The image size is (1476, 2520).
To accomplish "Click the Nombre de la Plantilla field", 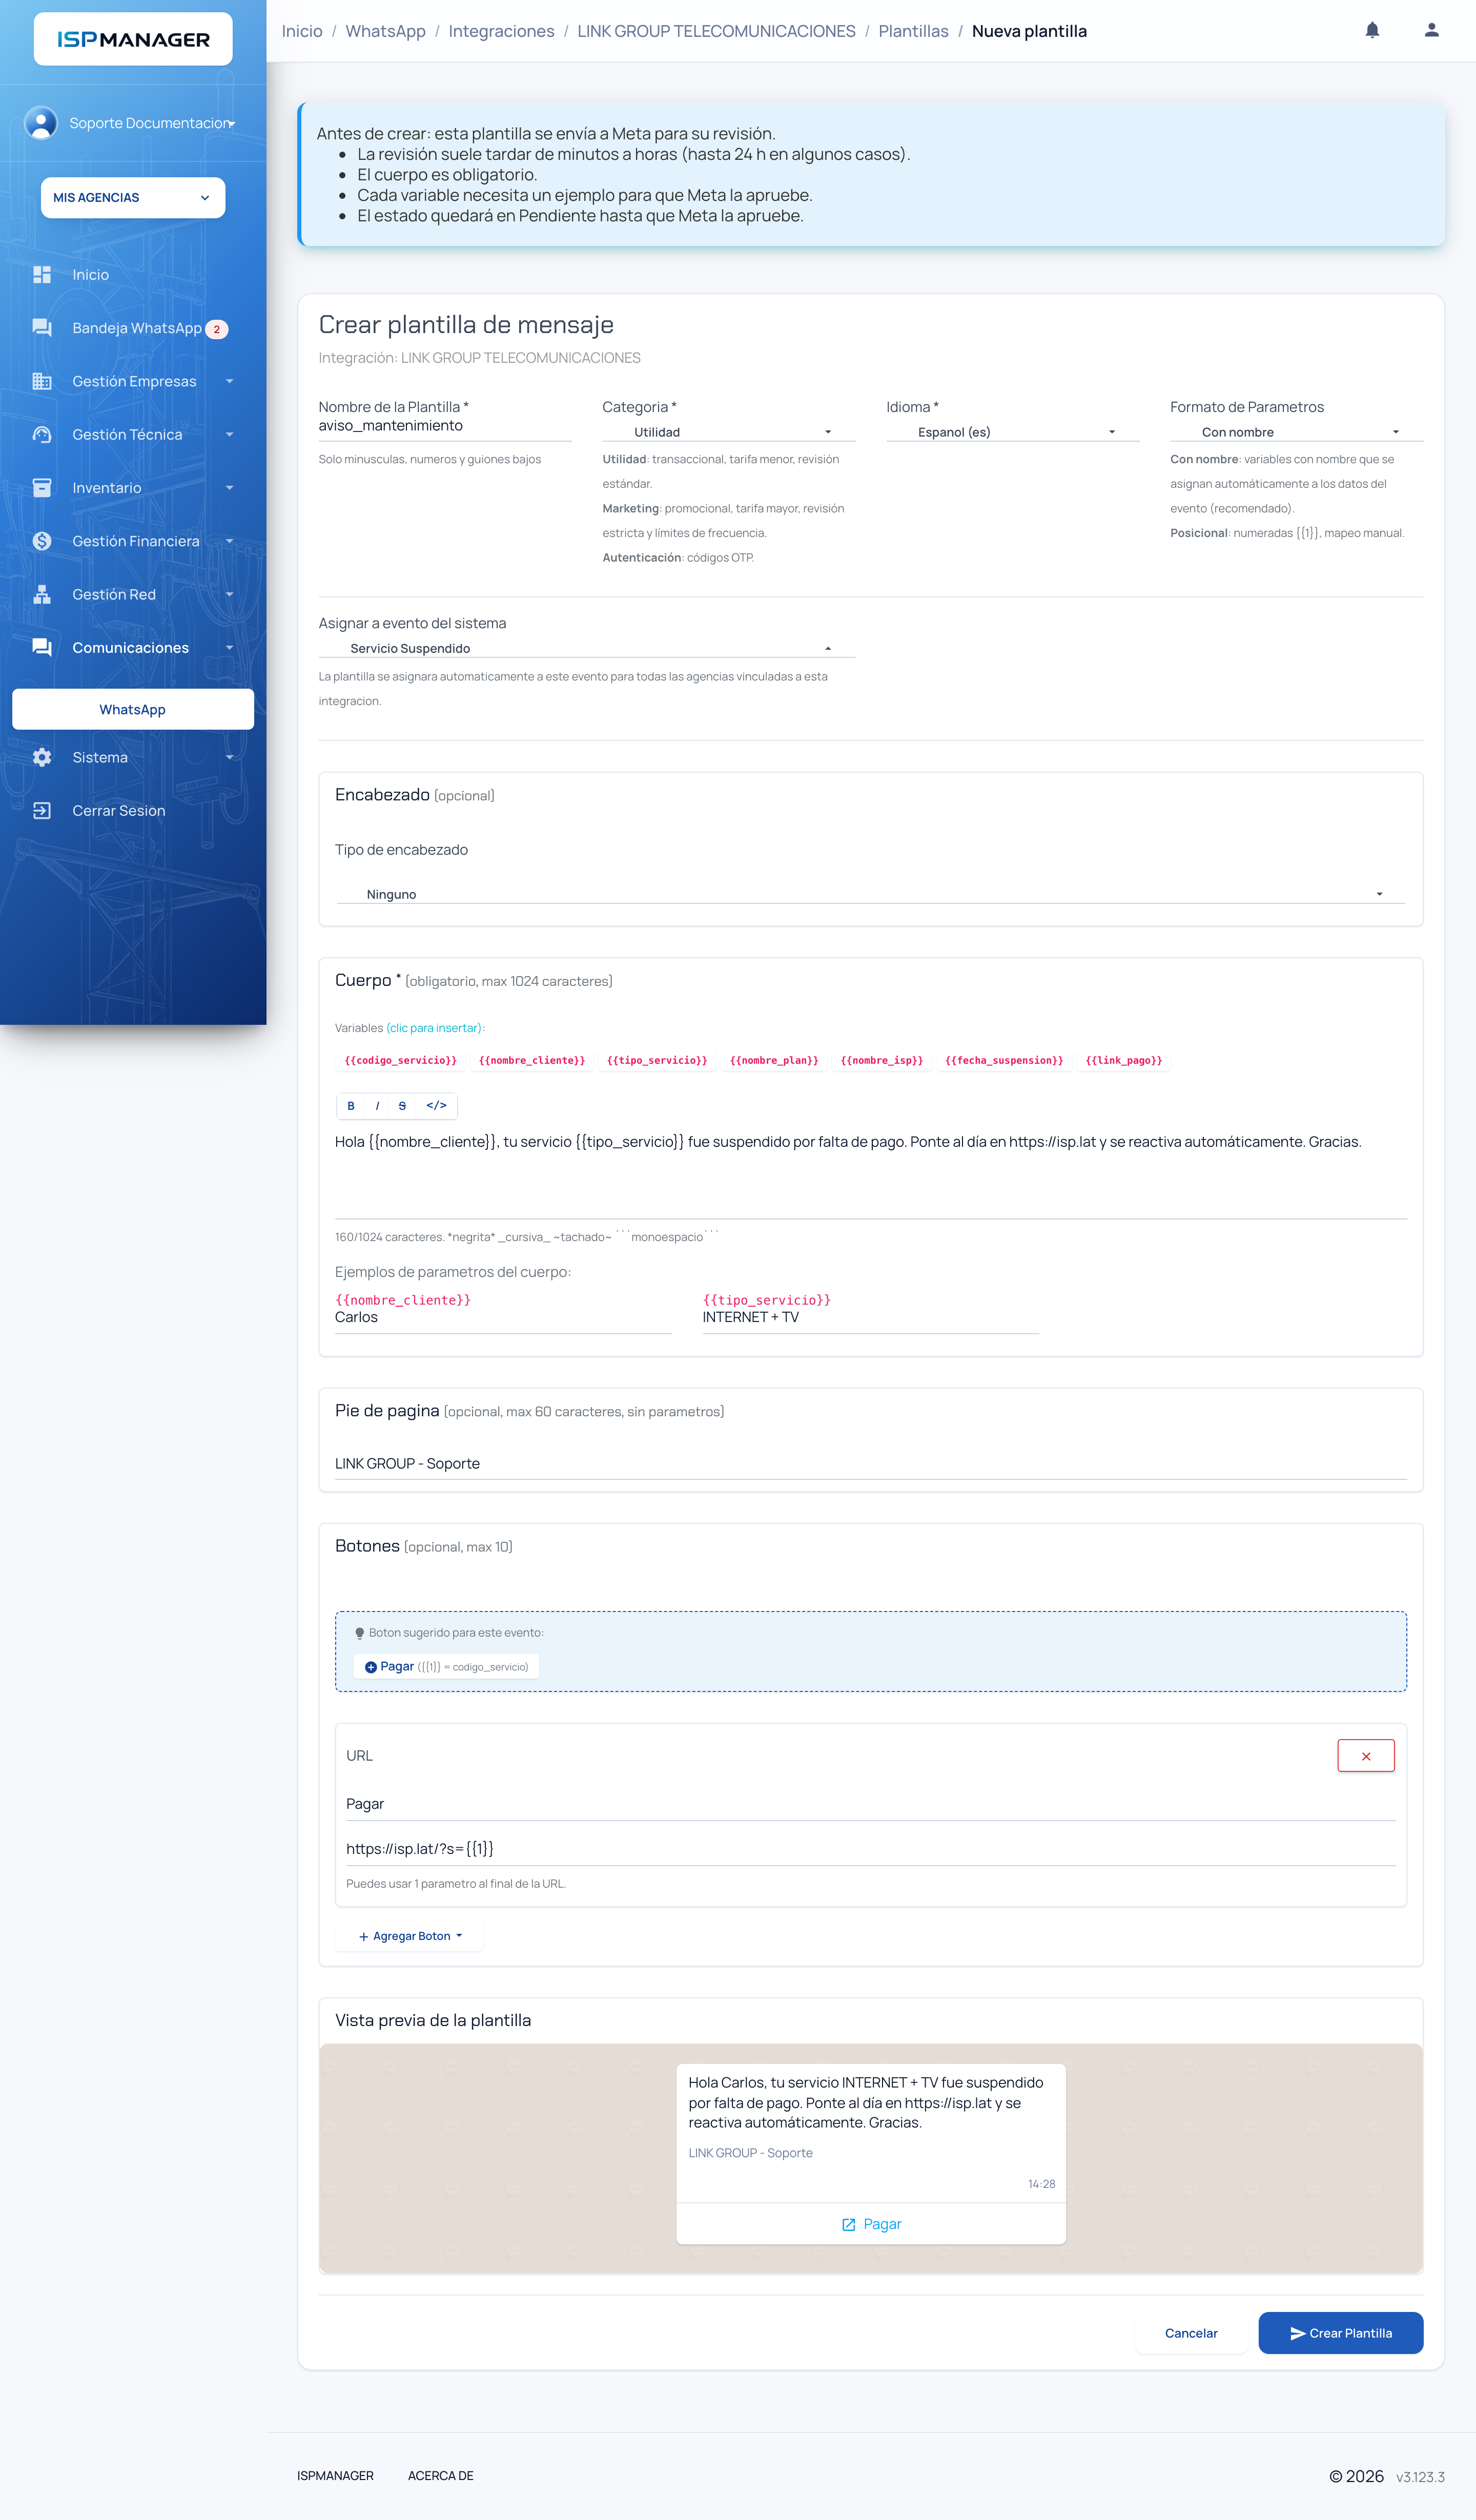I will point(445,426).
